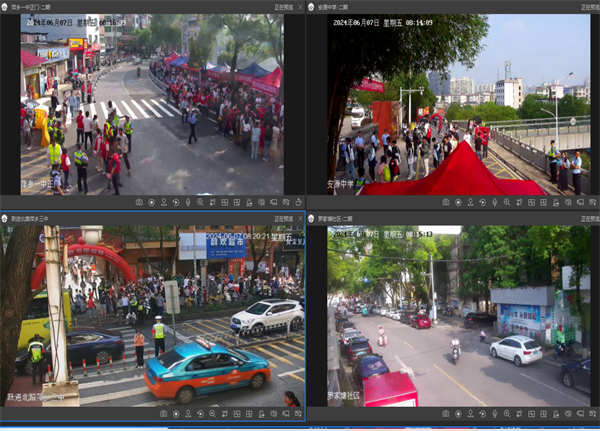Enable digital zoom on top-left camera feed
The height and width of the screenshot is (431, 600).
201,202
